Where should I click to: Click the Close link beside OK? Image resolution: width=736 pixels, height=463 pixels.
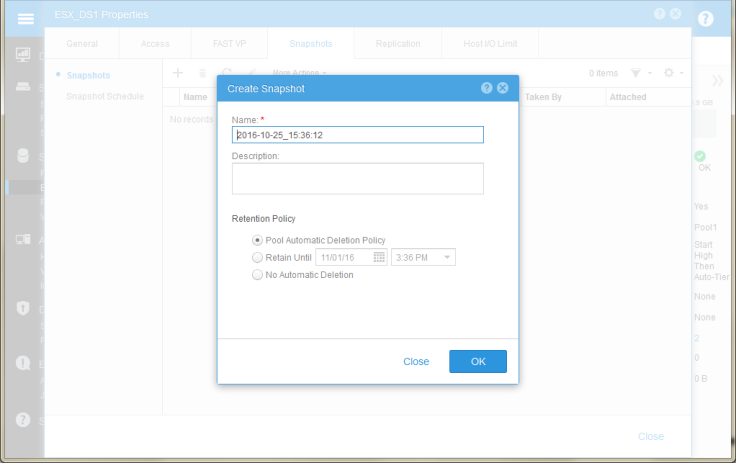point(416,361)
